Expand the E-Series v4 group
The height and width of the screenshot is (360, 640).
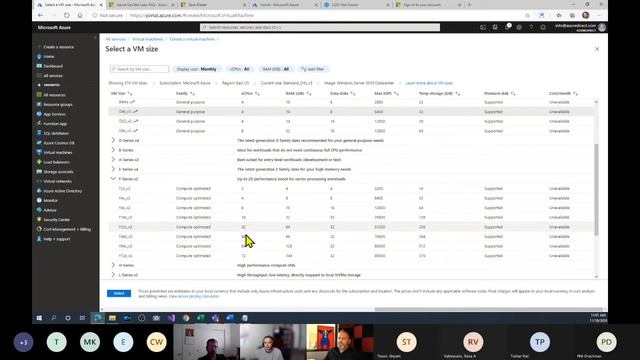pos(113,169)
